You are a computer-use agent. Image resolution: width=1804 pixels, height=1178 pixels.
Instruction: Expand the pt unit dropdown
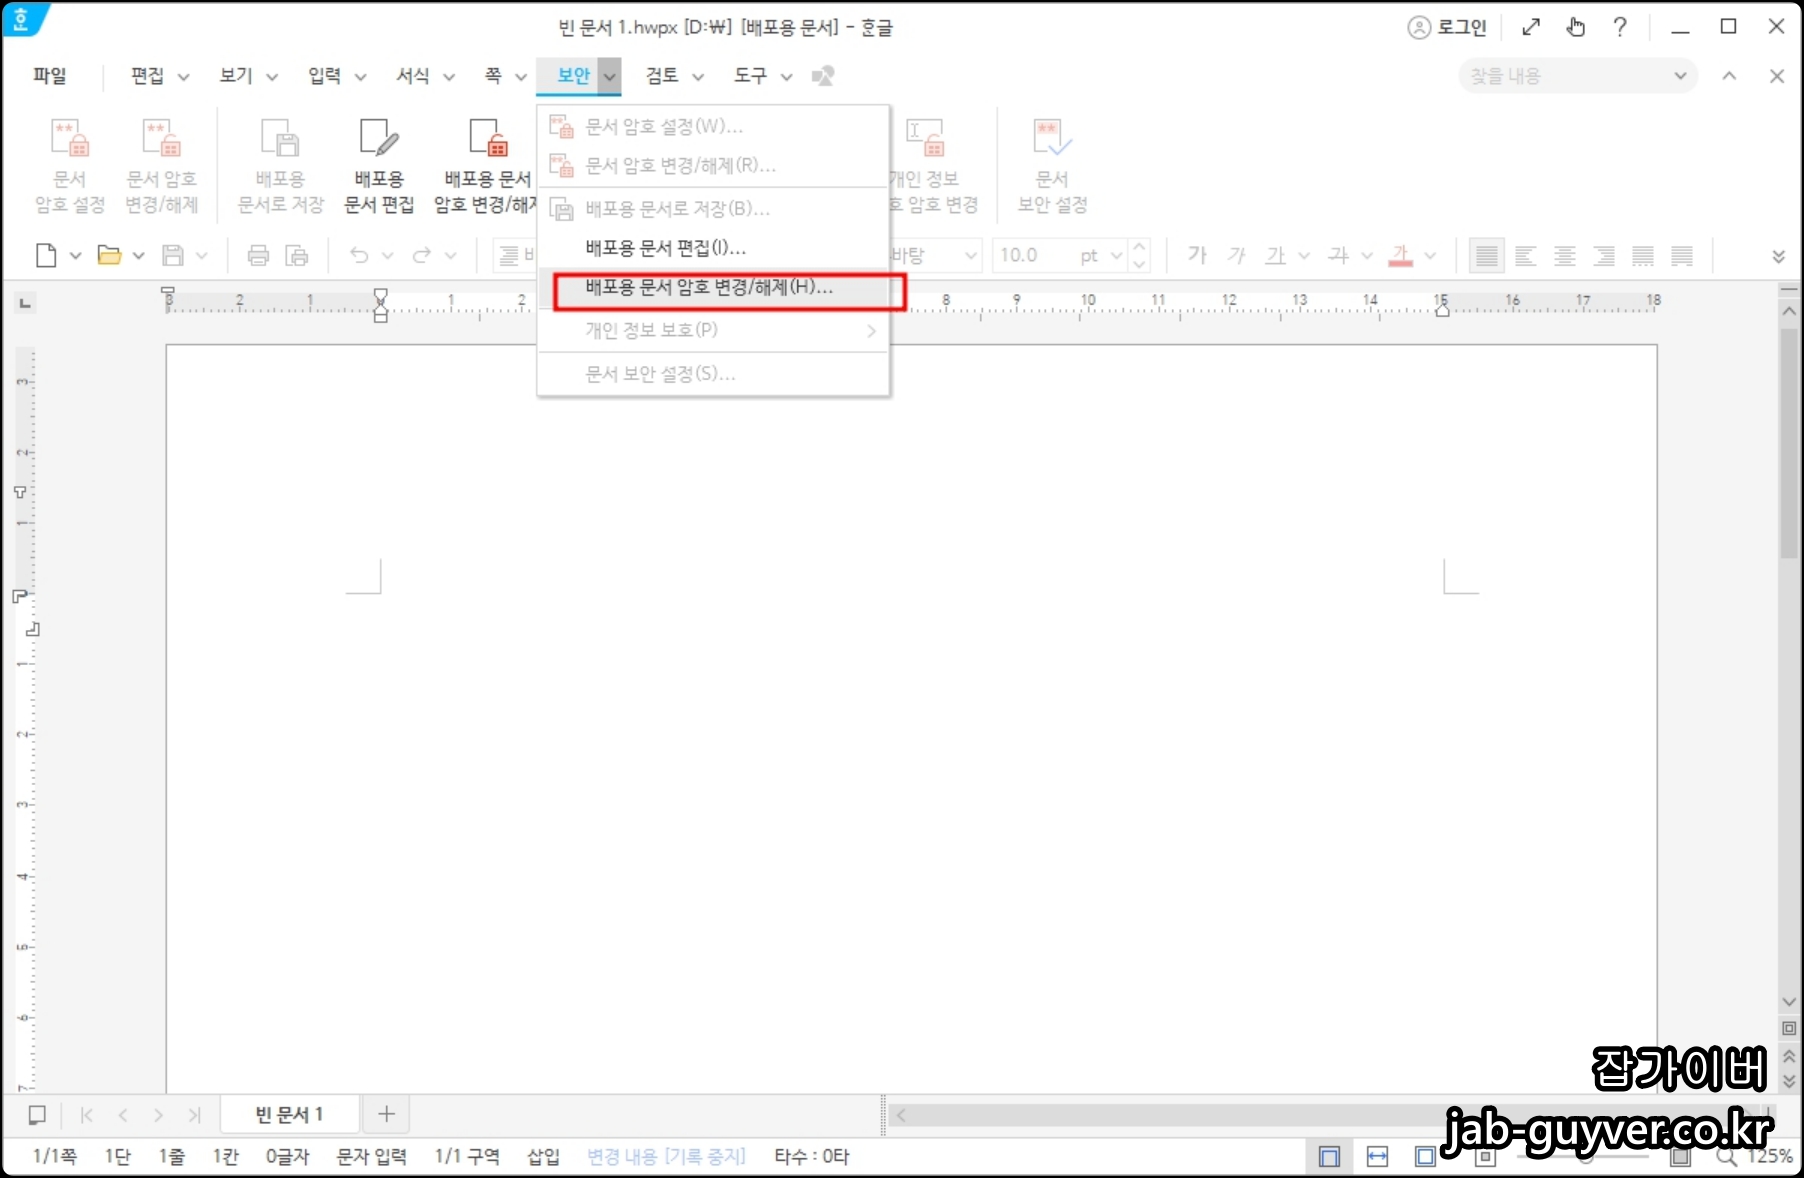[x=1116, y=256]
